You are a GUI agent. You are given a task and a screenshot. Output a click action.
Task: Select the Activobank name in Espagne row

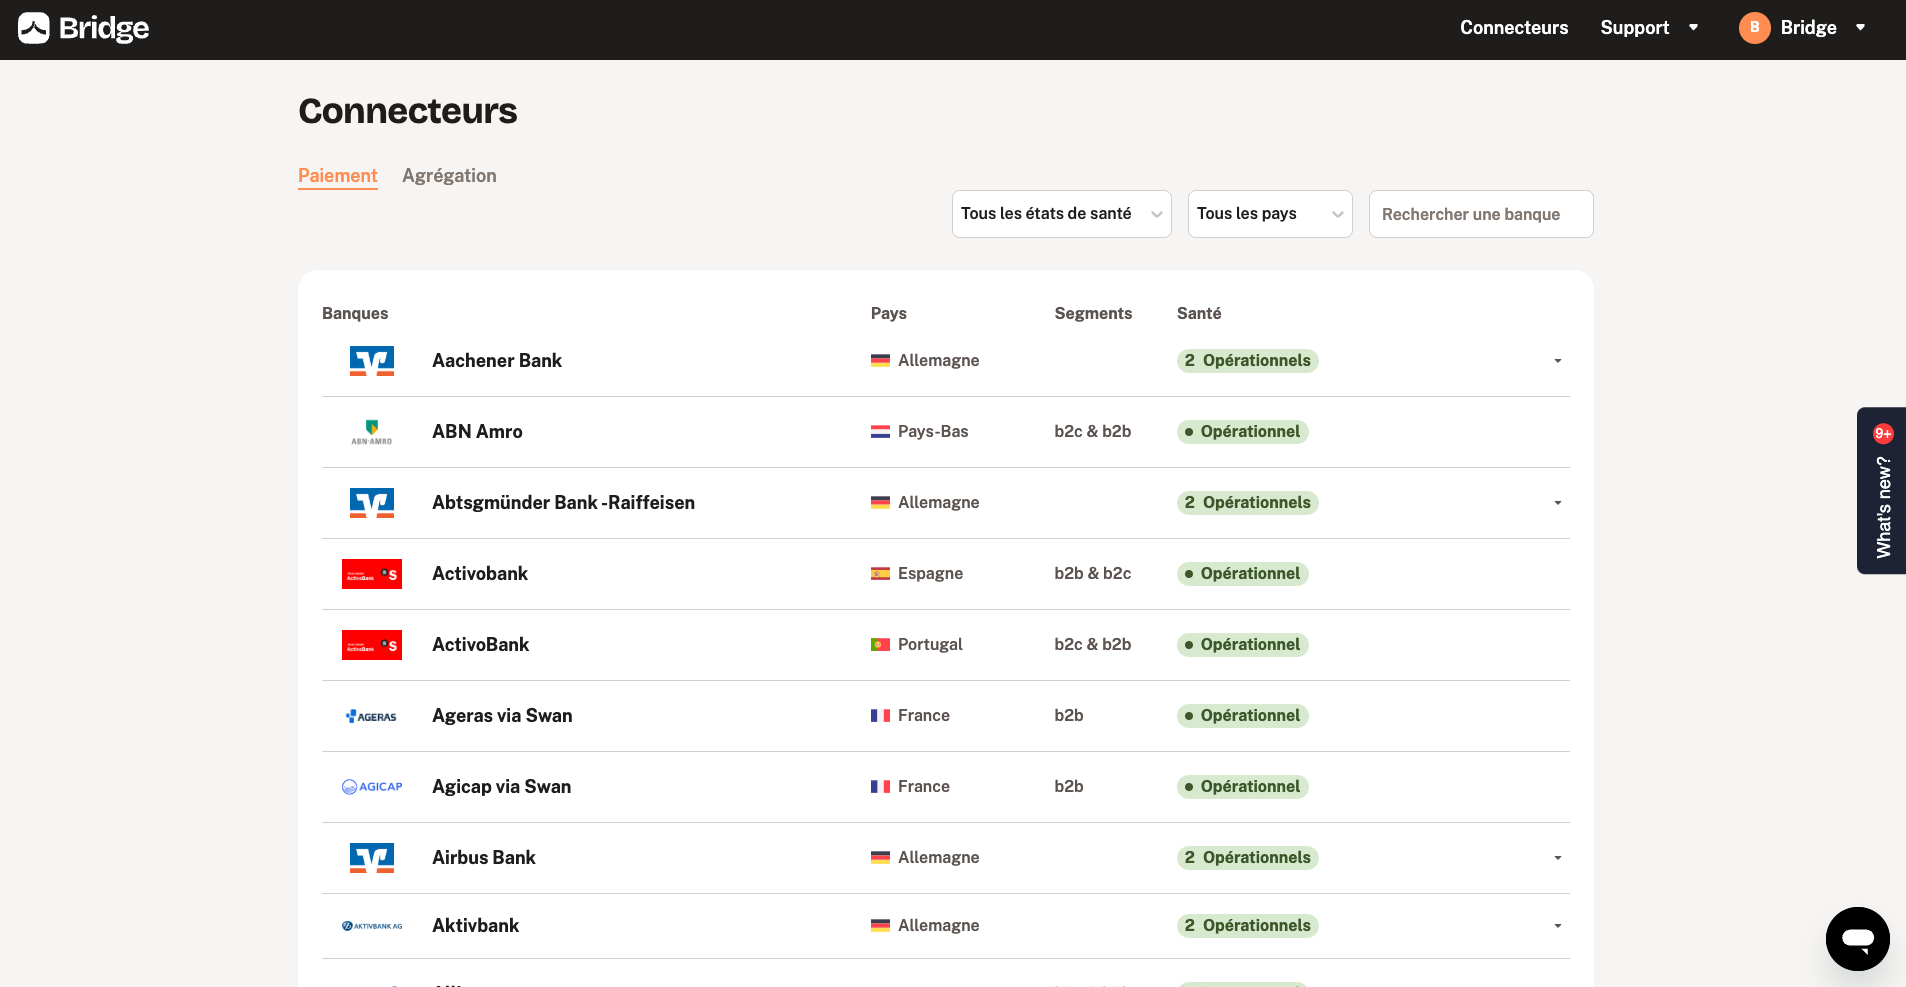[480, 574]
